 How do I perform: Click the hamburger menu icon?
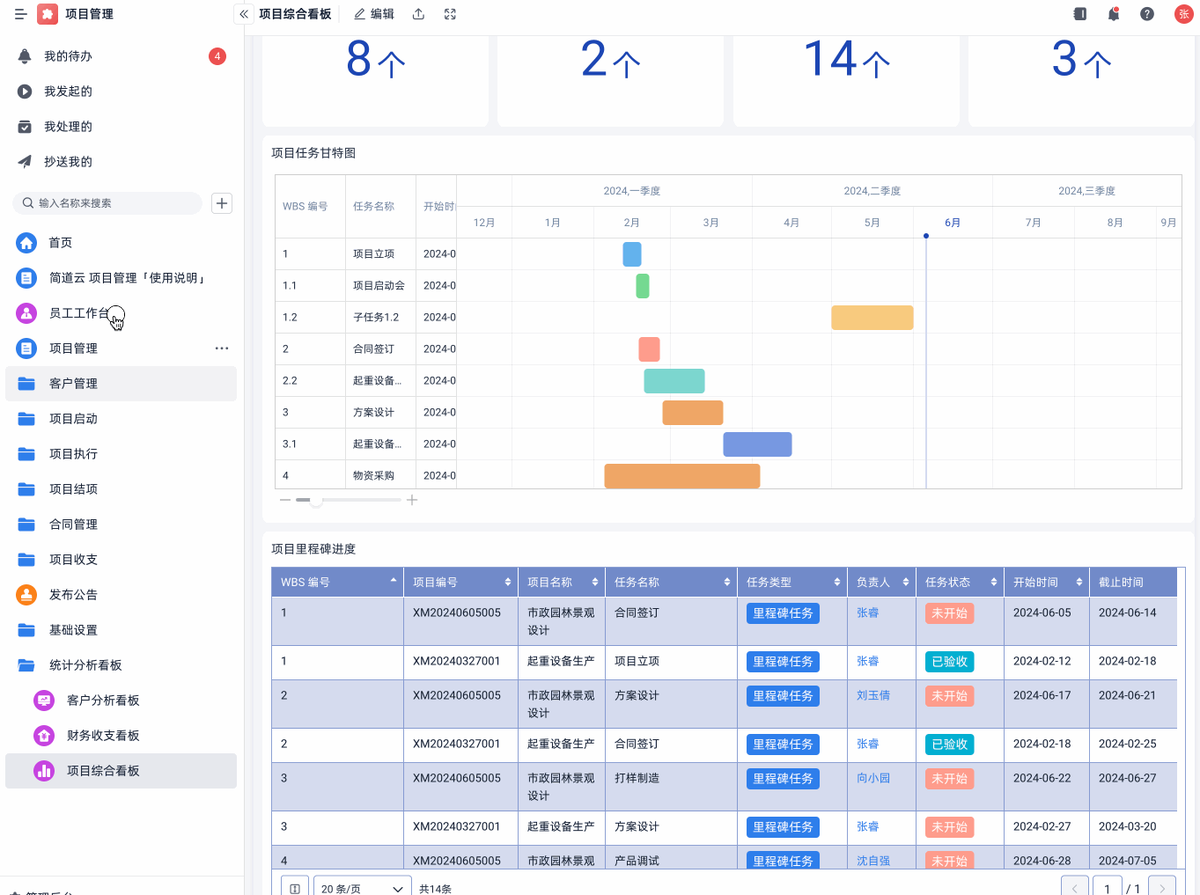(x=20, y=14)
